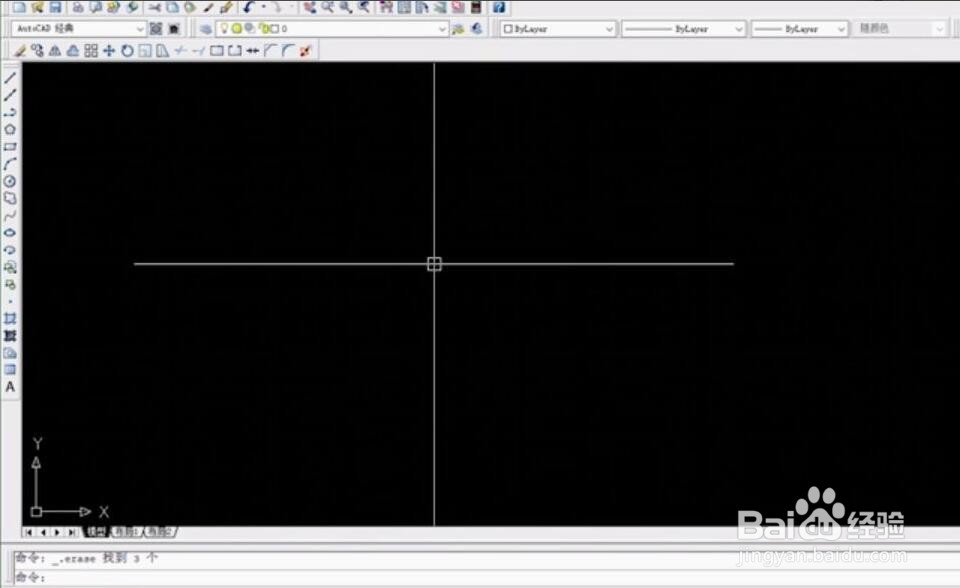This screenshot has height=588, width=960.
Task: Click the Stretch modify tool
Action: coord(162,51)
